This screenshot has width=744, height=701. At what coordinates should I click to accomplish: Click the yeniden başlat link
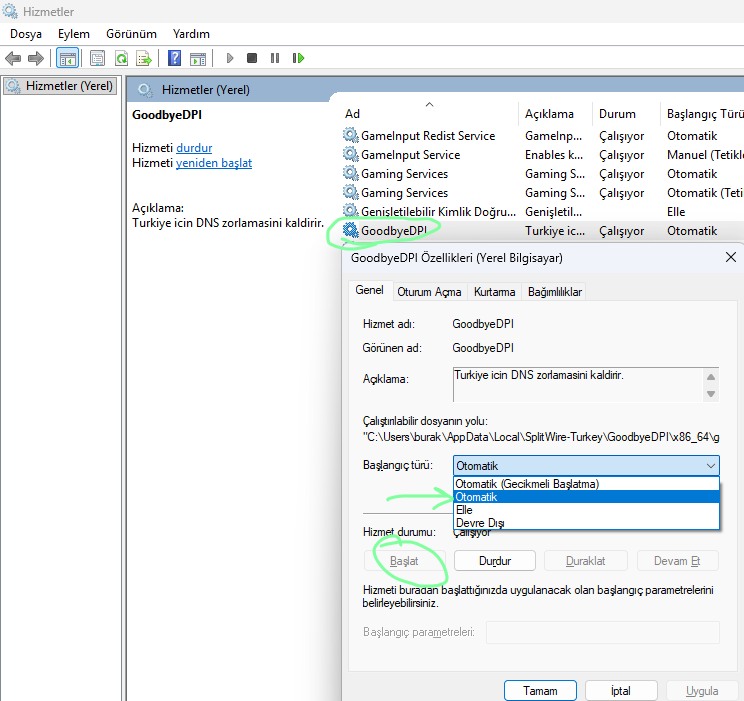click(x=214, y=163)
